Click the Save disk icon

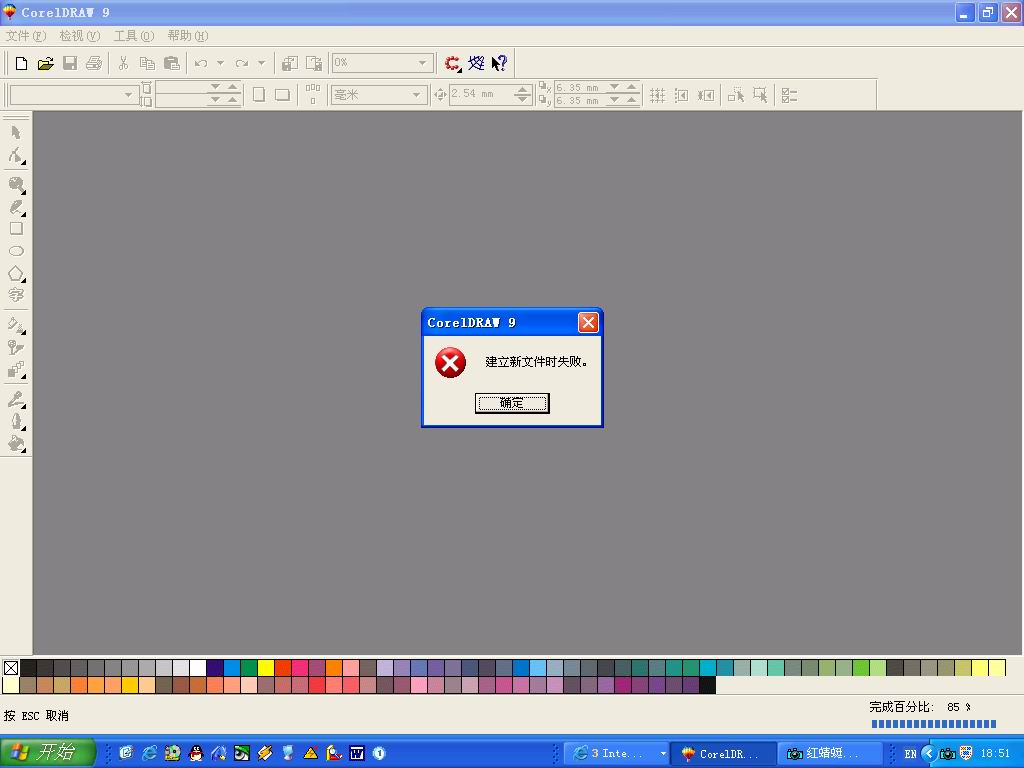[x=70, y=63]
